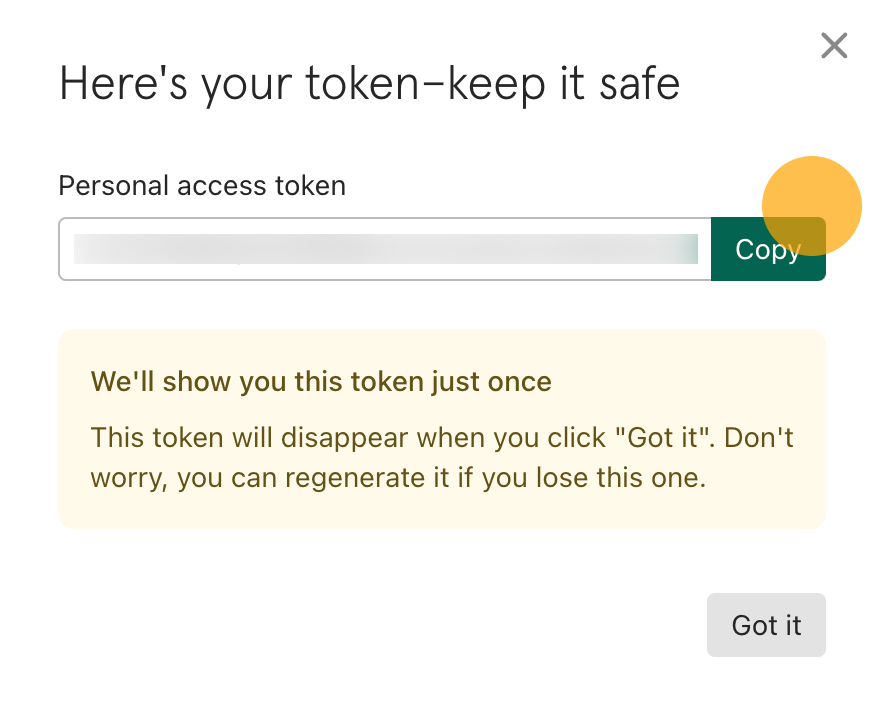Focus the personal access token input box
Image resolution: width=880 pixels, height=706 pixels.
tap(385, 249)
